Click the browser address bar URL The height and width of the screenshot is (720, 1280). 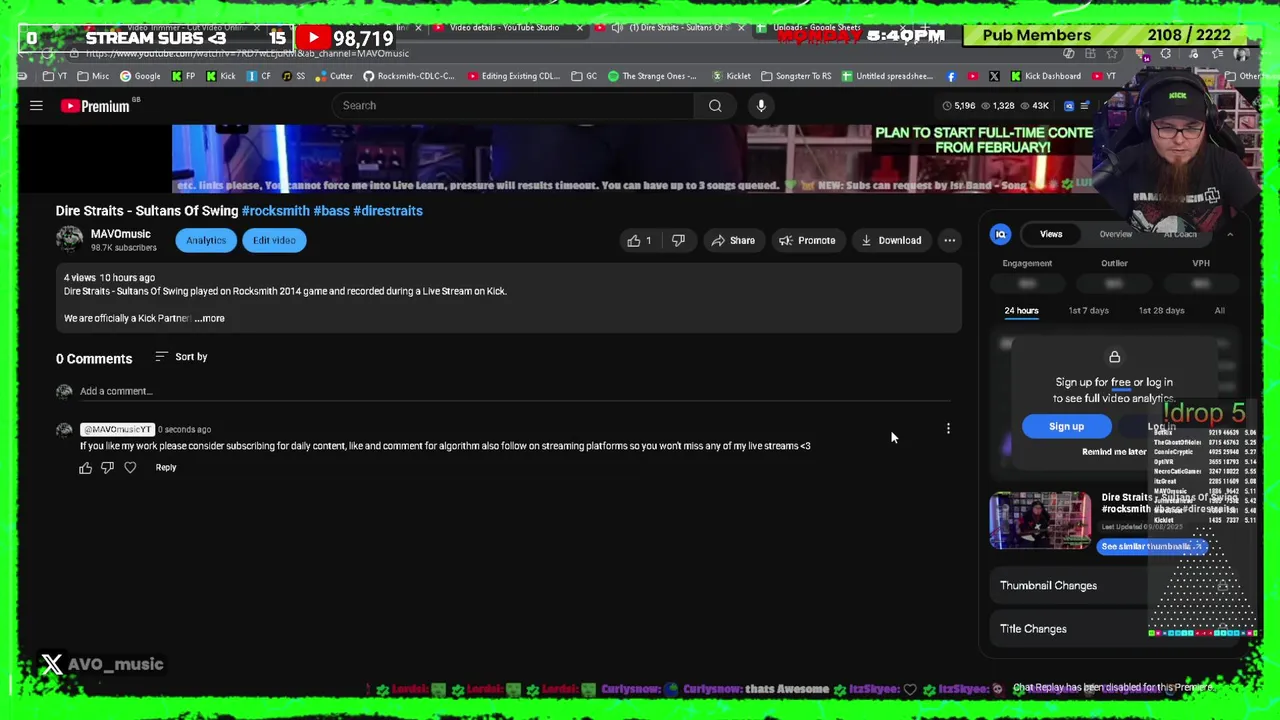pyautogui.click(x=248, y=53)
